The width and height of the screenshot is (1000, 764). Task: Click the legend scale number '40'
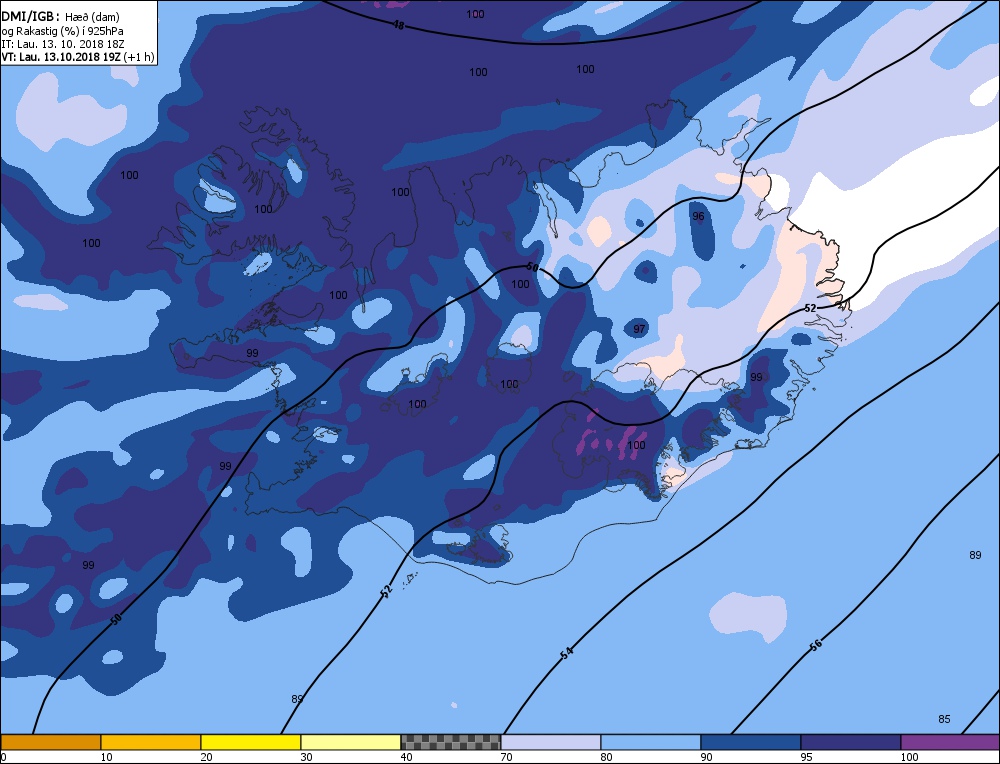[406, 757]
